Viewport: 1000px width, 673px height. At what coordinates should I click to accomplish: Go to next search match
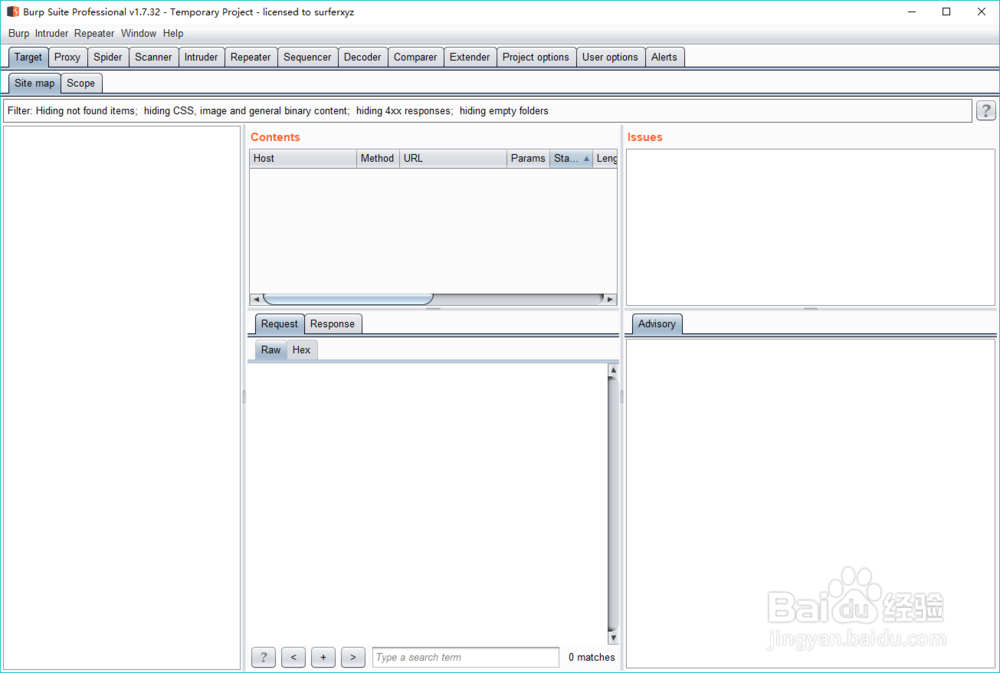[353, 657]
